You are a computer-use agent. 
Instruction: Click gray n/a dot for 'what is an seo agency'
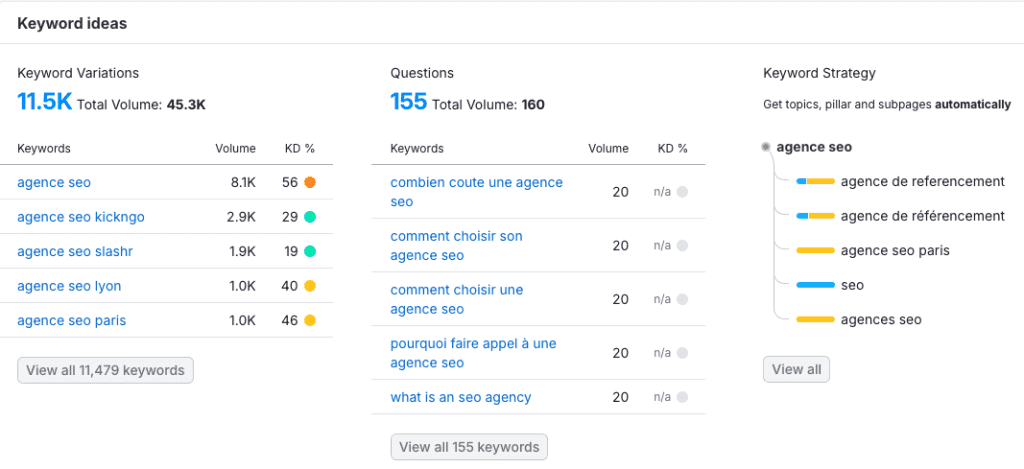pos(682,397)
